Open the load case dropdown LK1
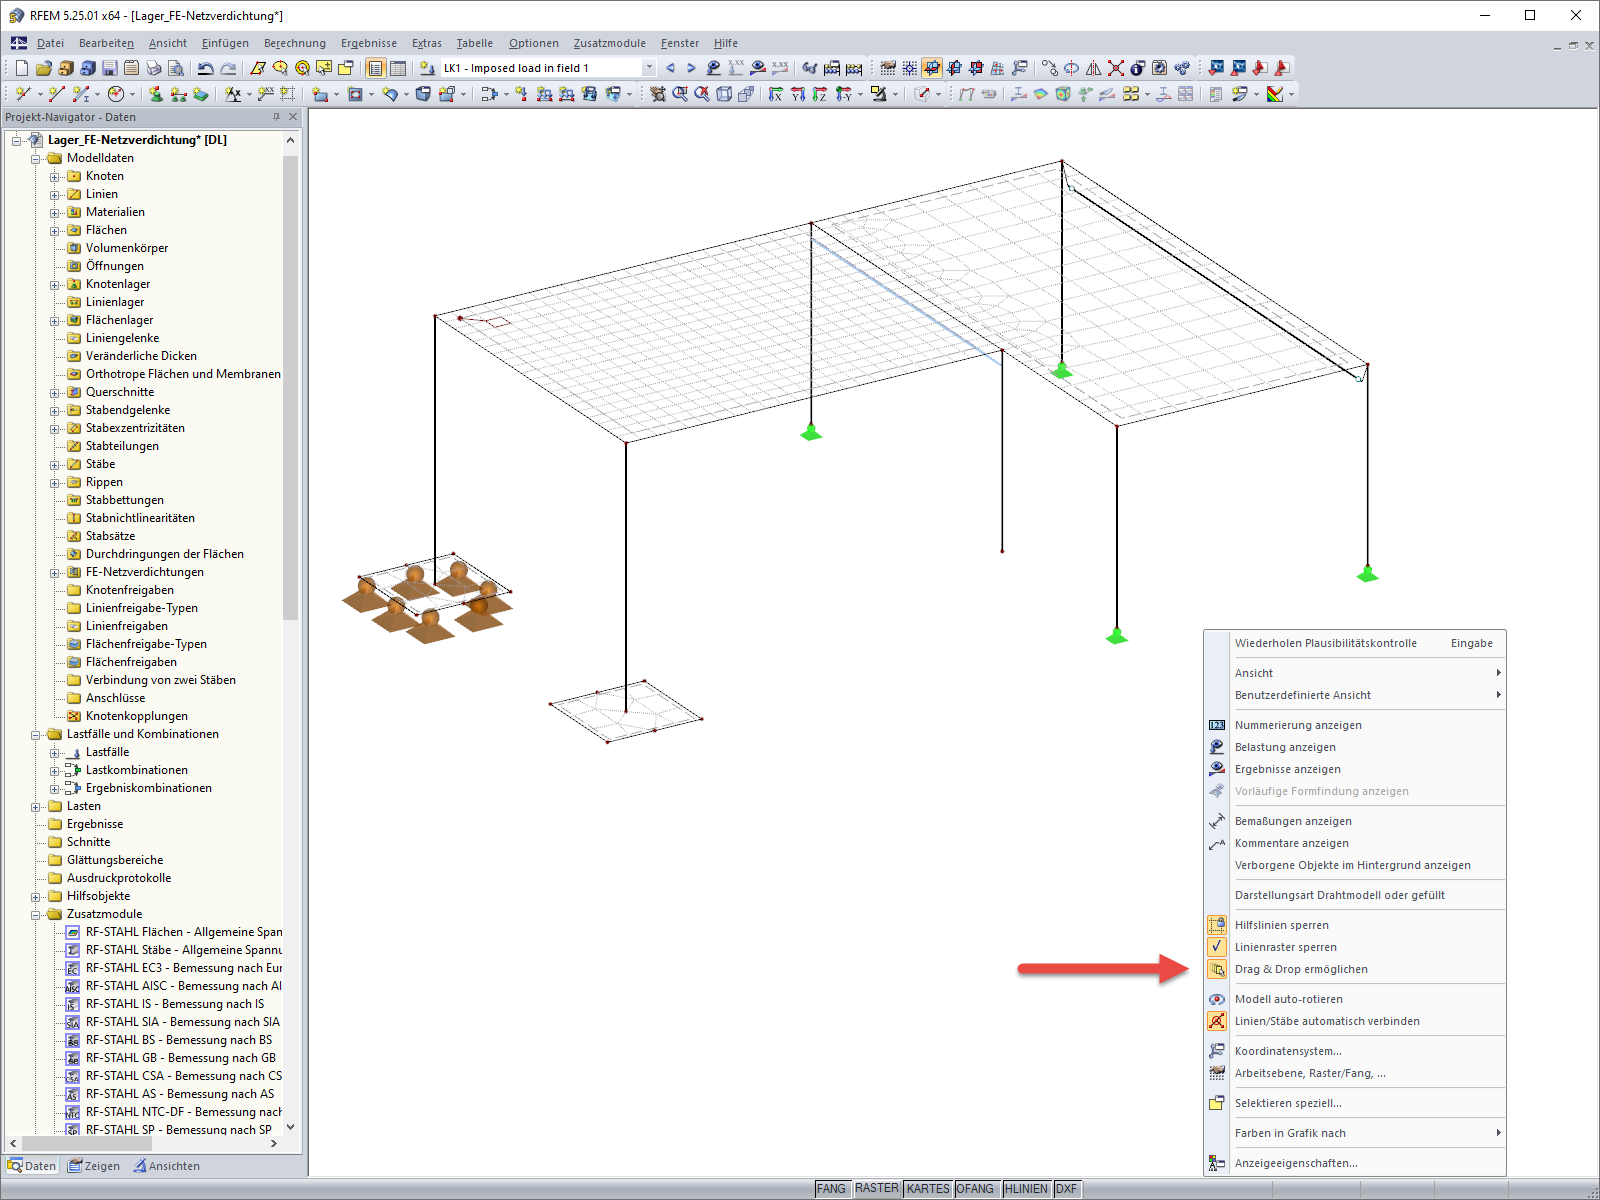The width and height of the screenshot is (1600, 1200). coord(649,68)
